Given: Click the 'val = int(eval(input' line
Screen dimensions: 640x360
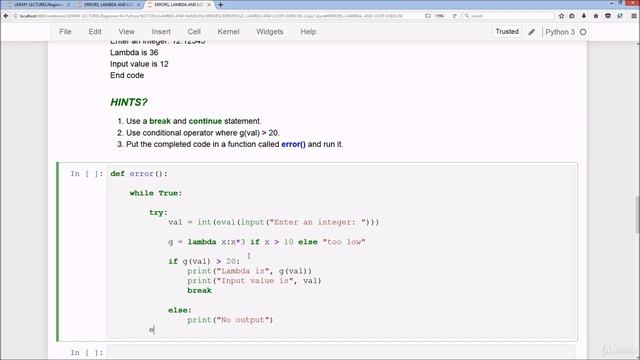Looking at the screenshot, I should [273, 222].
